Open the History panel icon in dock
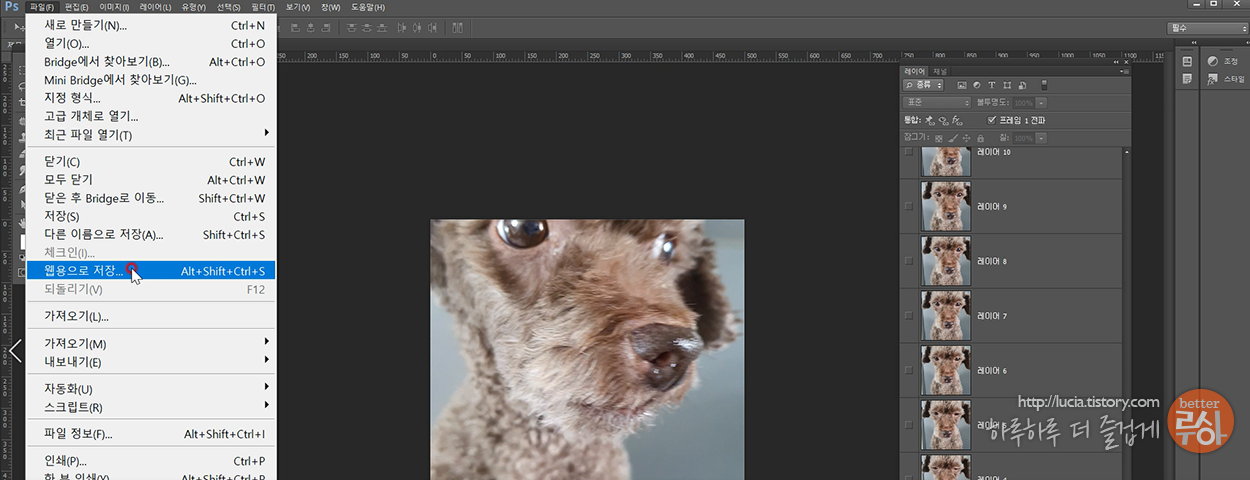 point(1187,61)
